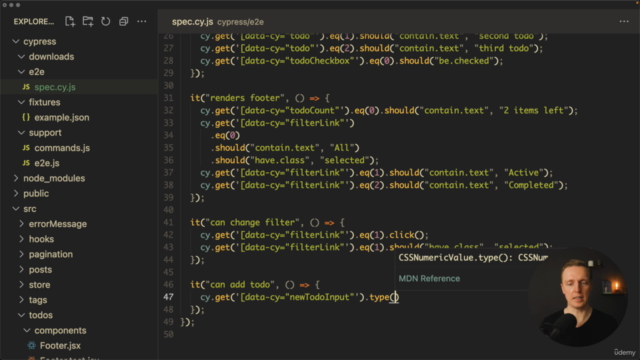Open Explorer more actions ellipsis menu

pyautogui.click(x=142, y=21)
